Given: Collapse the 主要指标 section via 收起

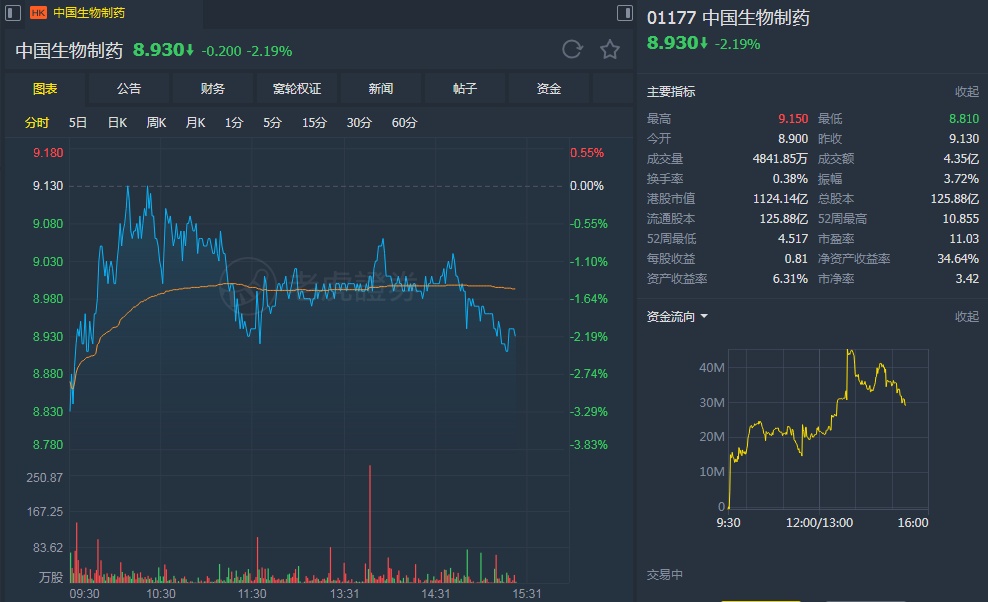Looking at the screenshot, I should tap(967, 92).
